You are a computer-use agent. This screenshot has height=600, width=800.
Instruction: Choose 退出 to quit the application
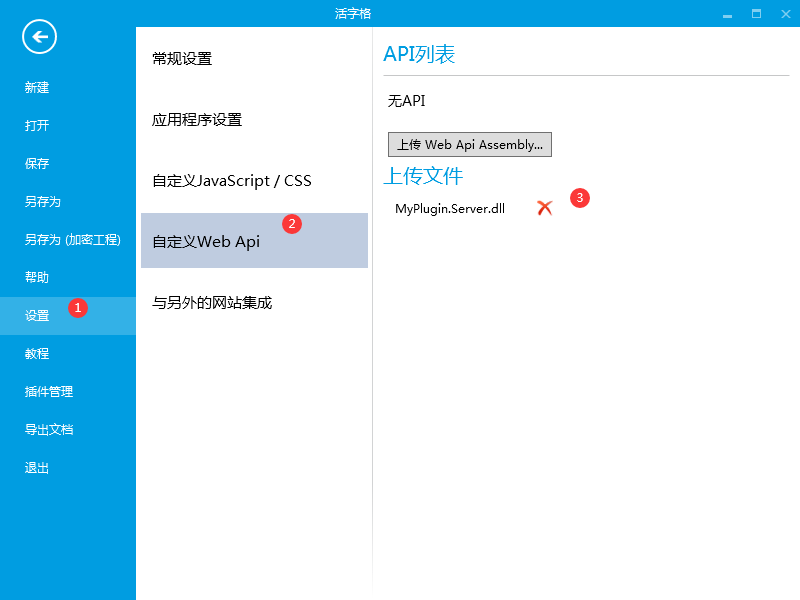37,468
